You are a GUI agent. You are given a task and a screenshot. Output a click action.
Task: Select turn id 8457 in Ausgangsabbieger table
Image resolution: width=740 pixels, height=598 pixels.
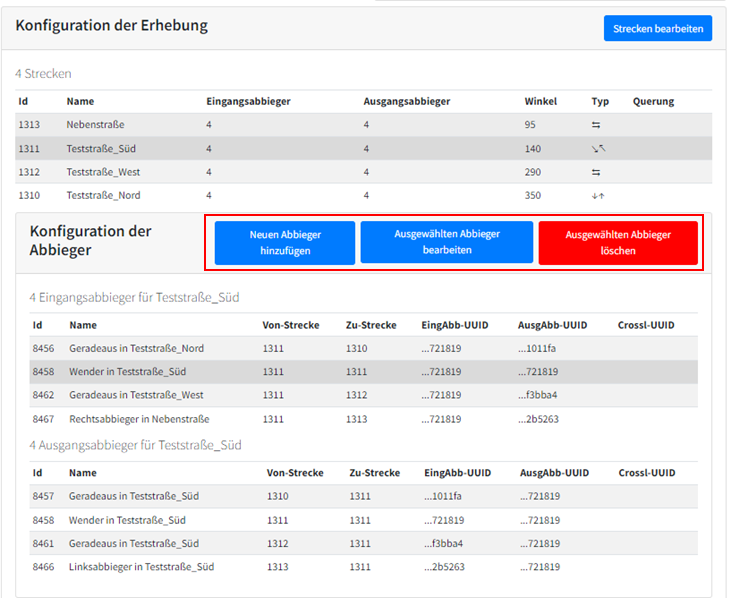coord(43,496)
